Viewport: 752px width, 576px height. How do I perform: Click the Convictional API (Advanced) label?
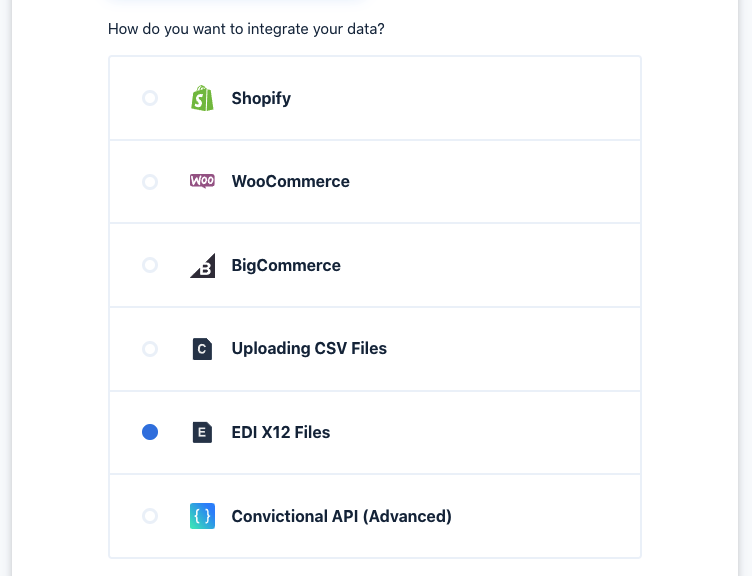tap(341, 516)
